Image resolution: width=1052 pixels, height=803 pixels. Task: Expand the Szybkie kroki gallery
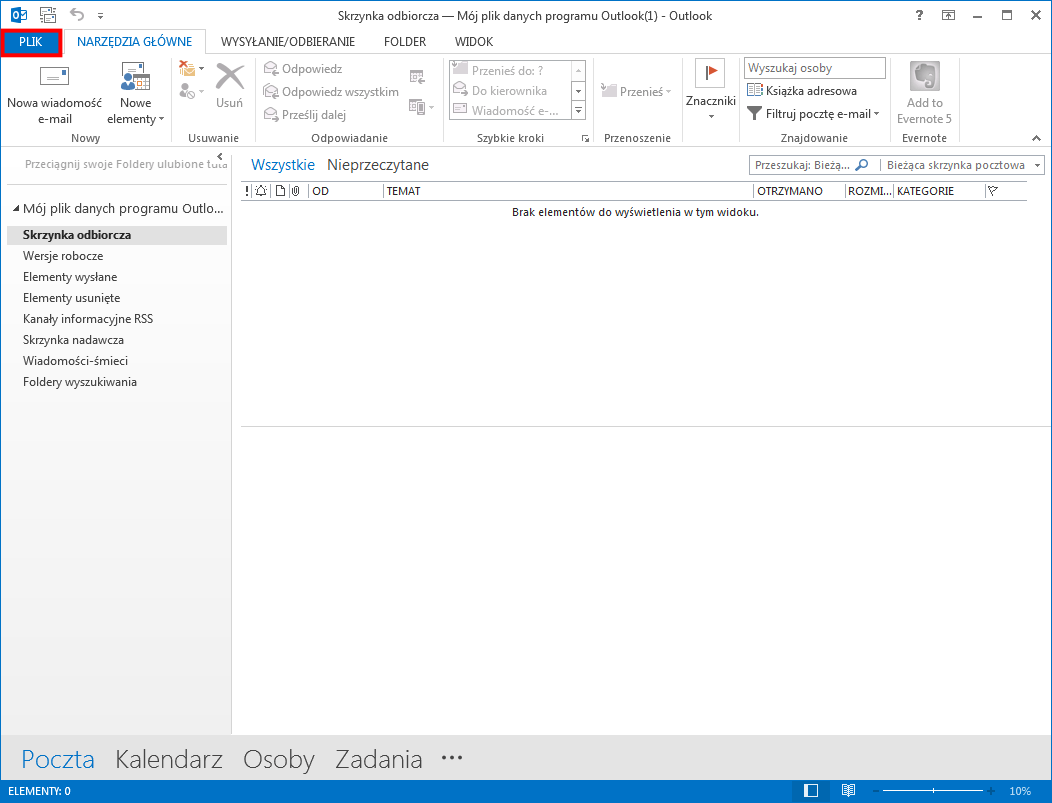578,111
